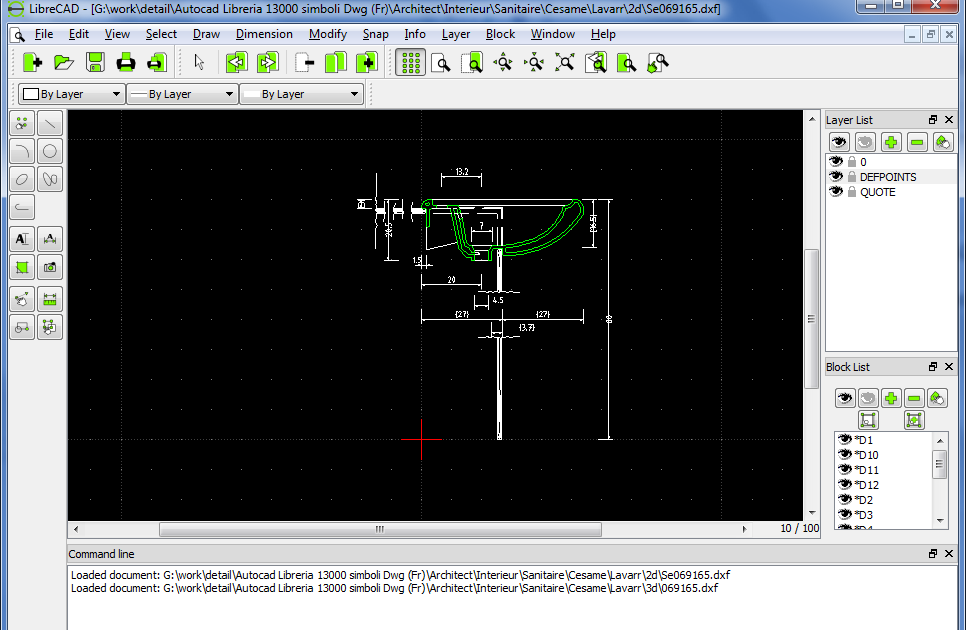Screen dimensions: 966x630
Task: Toggle lock on QUOTE layer
Action: 852,192
